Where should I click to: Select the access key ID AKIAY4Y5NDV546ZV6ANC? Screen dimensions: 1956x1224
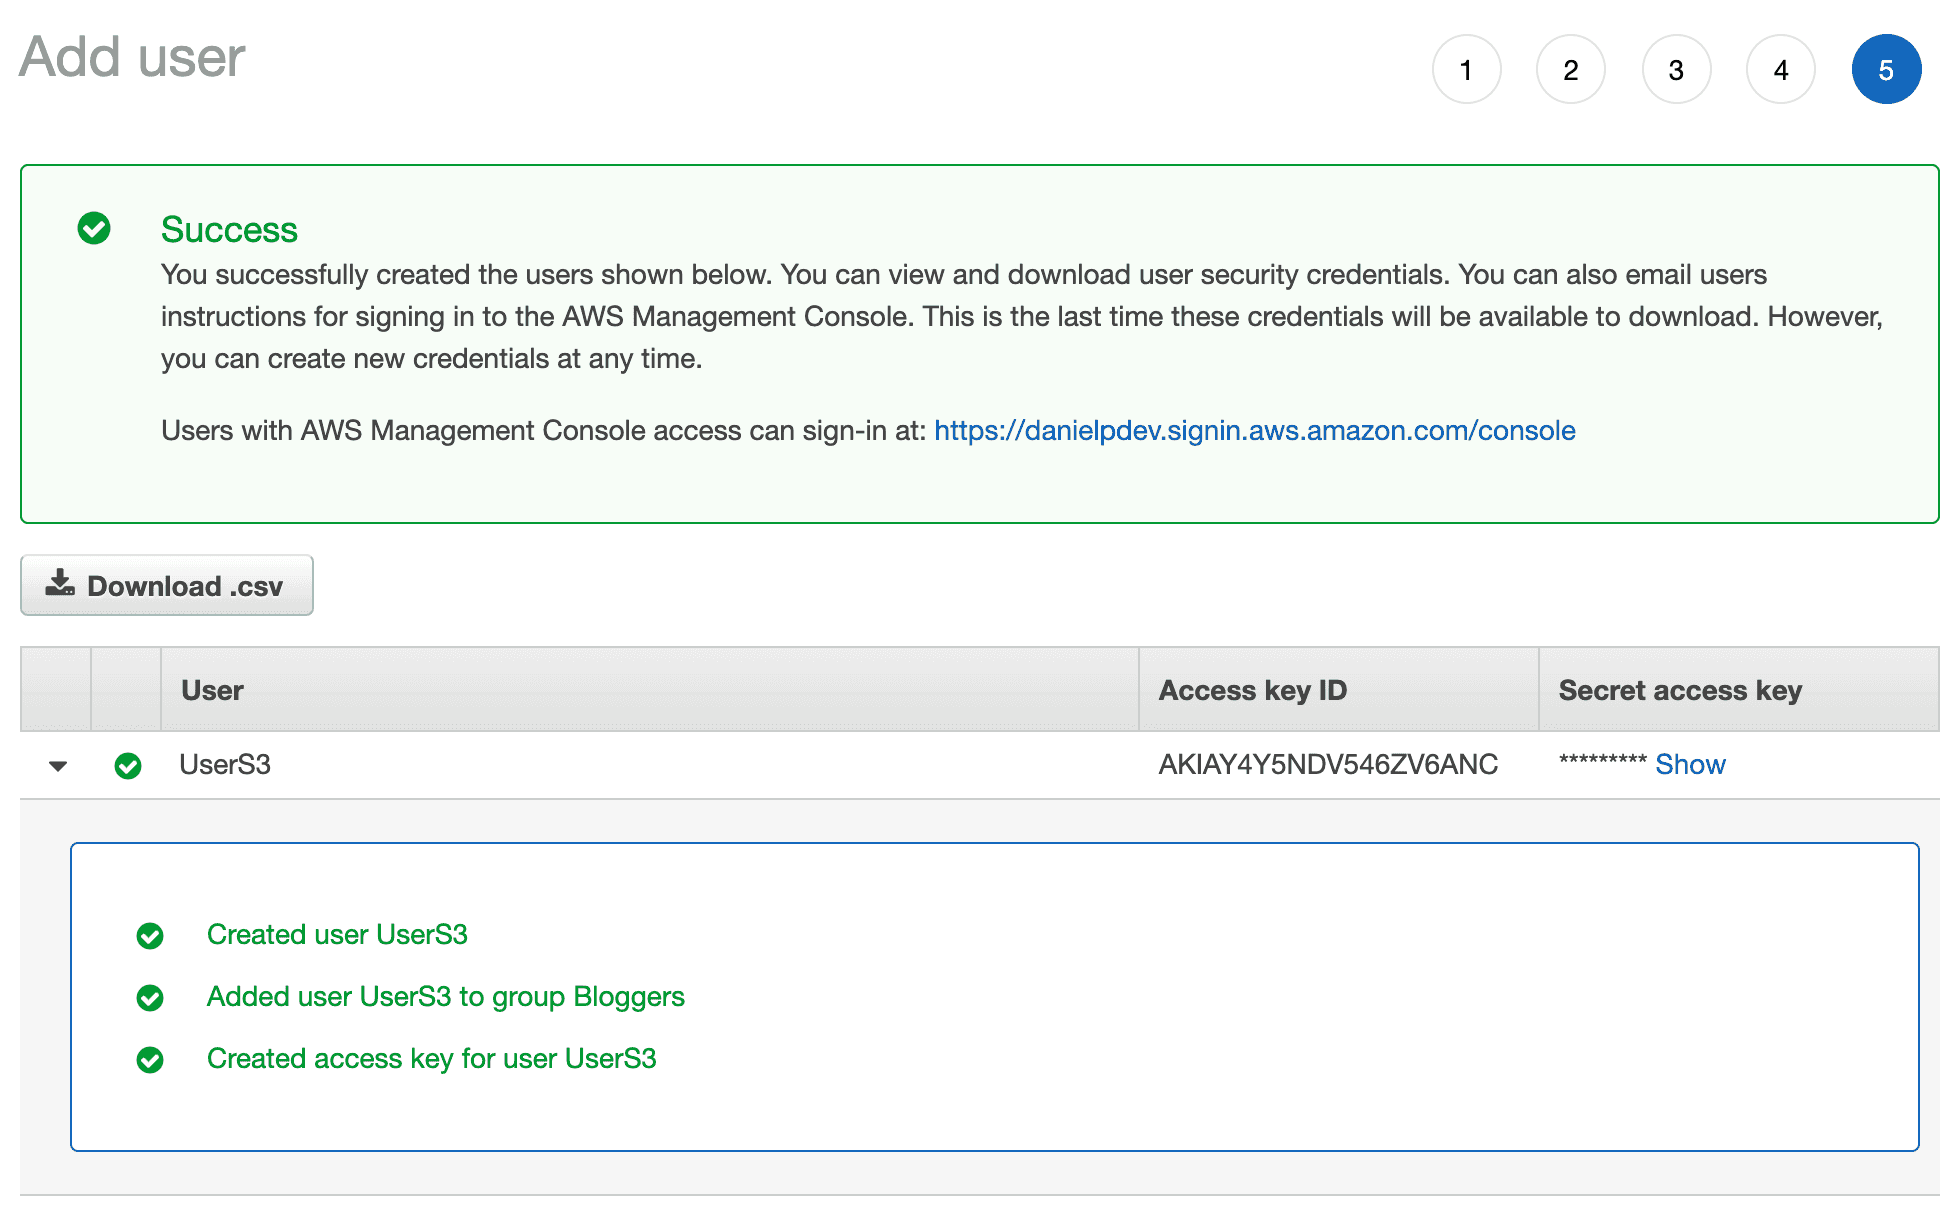(1328, 764)
